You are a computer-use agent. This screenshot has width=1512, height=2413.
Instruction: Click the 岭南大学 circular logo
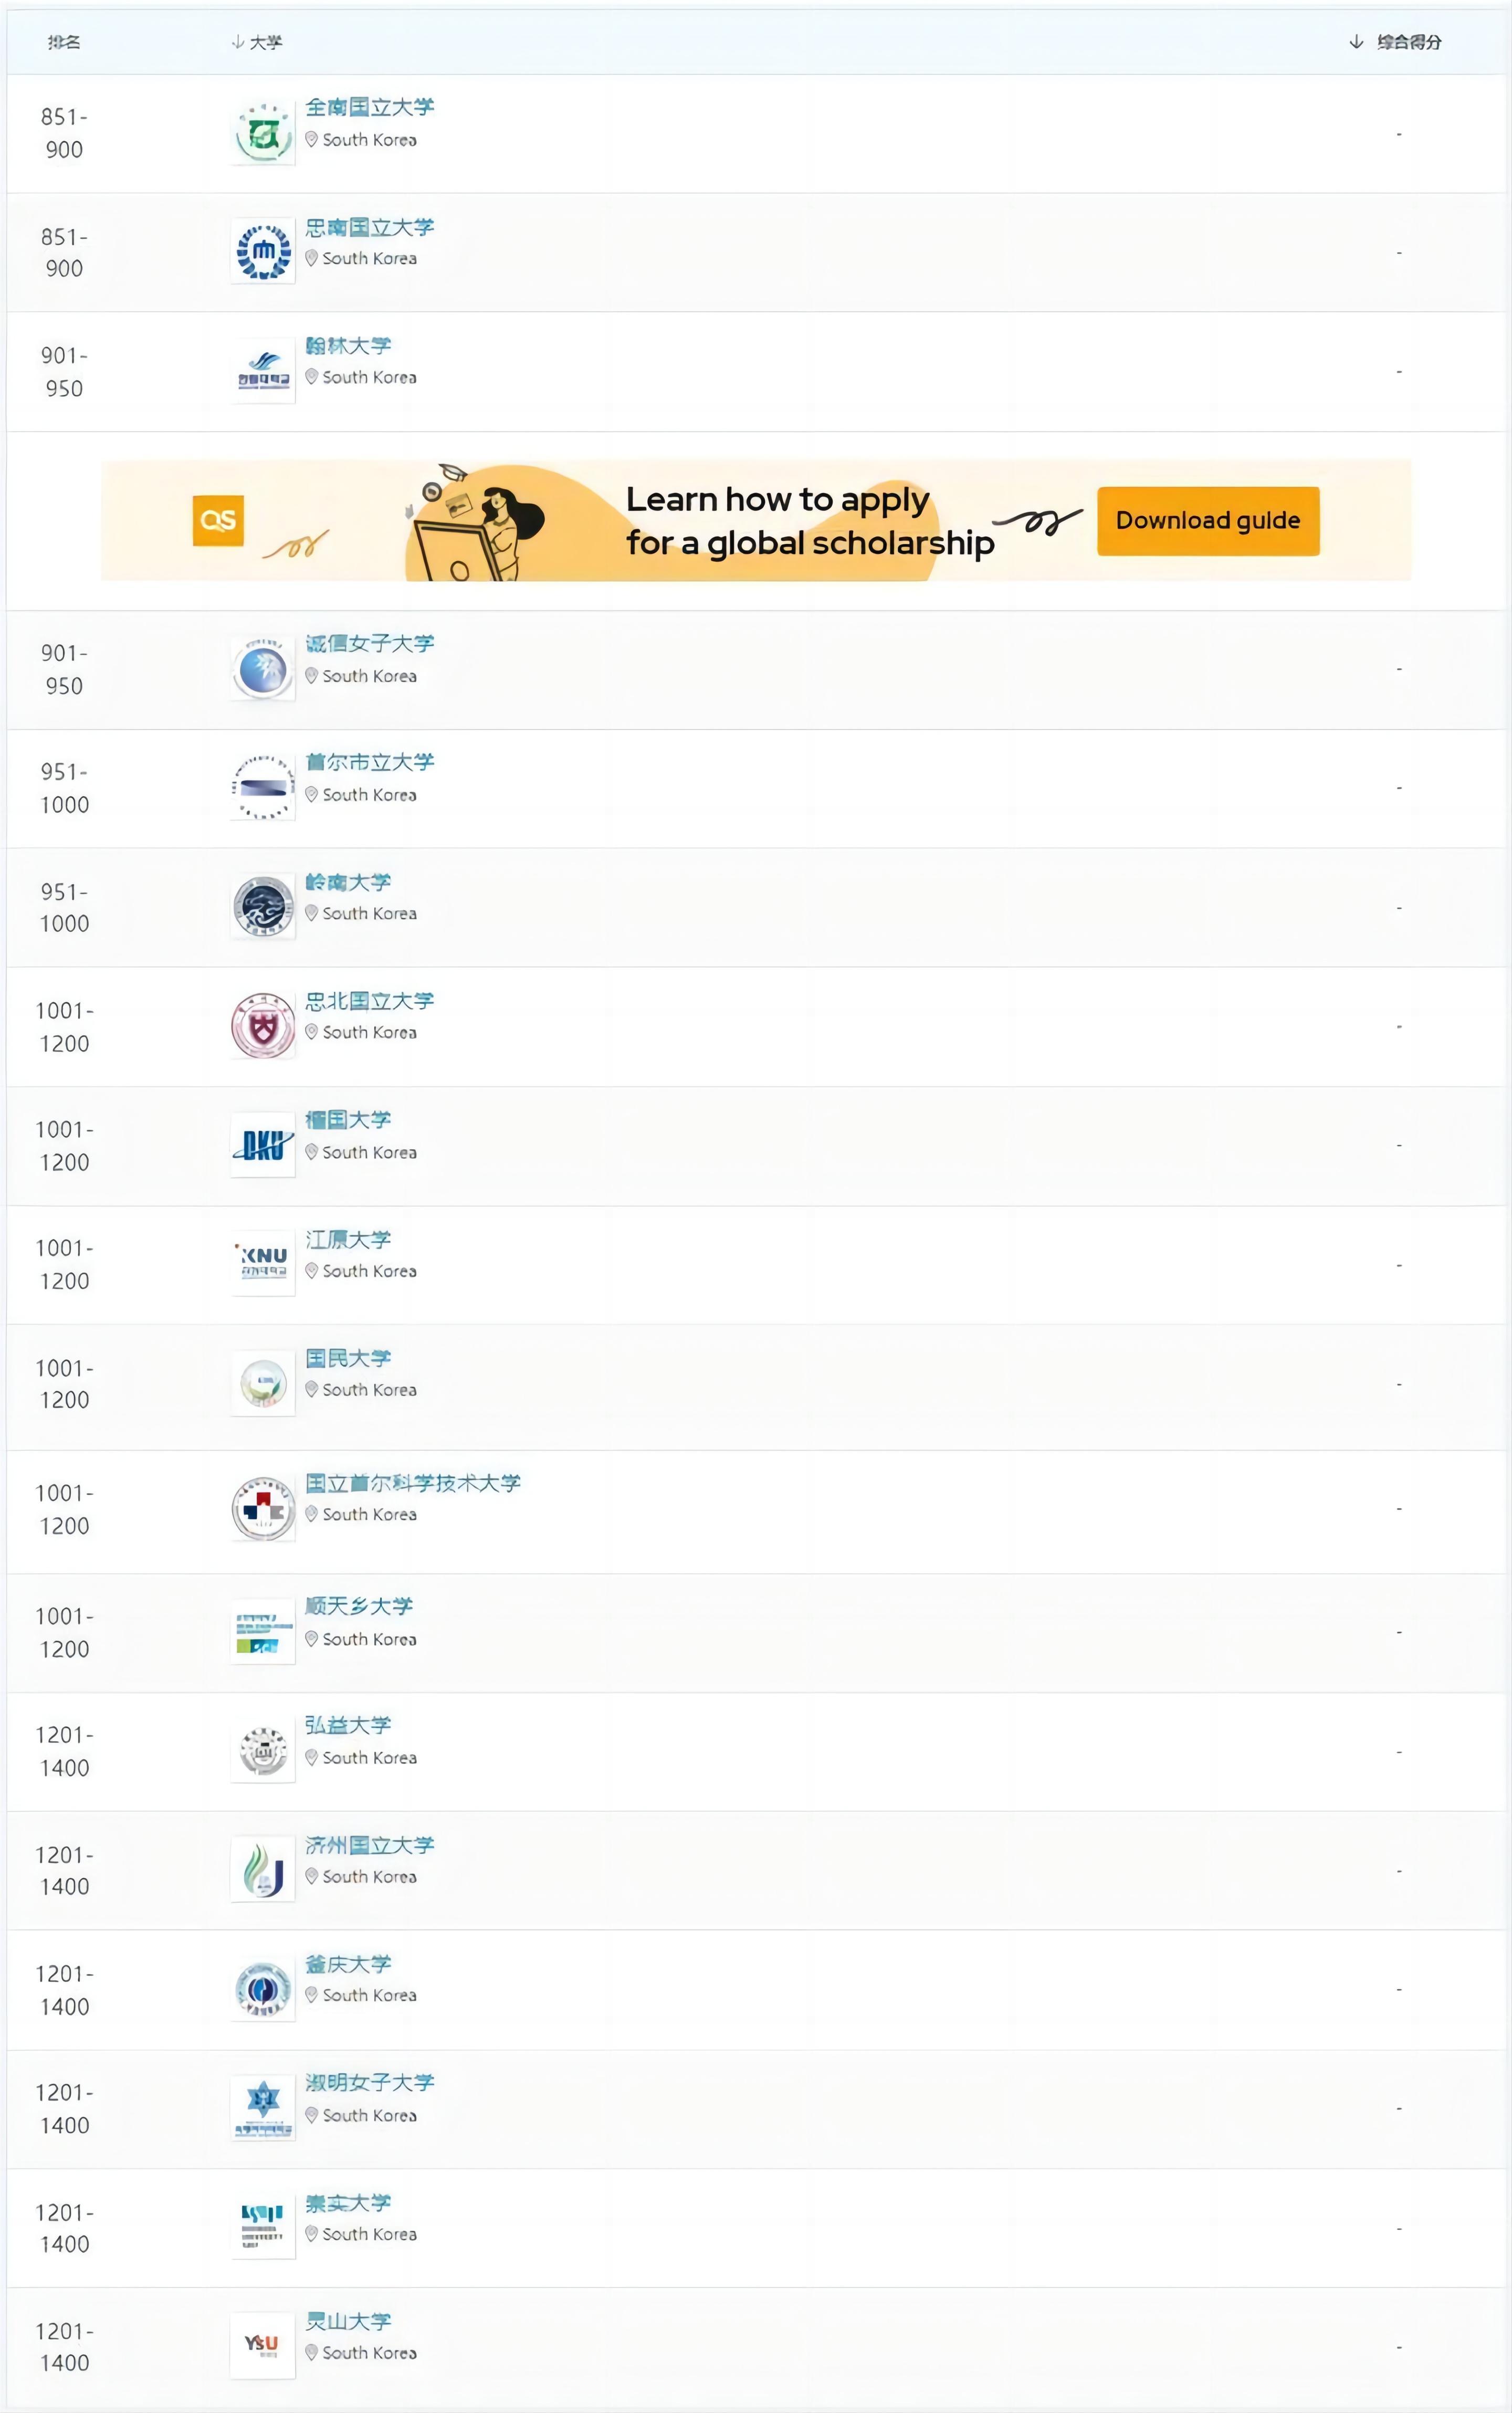(x=262, y=907)
